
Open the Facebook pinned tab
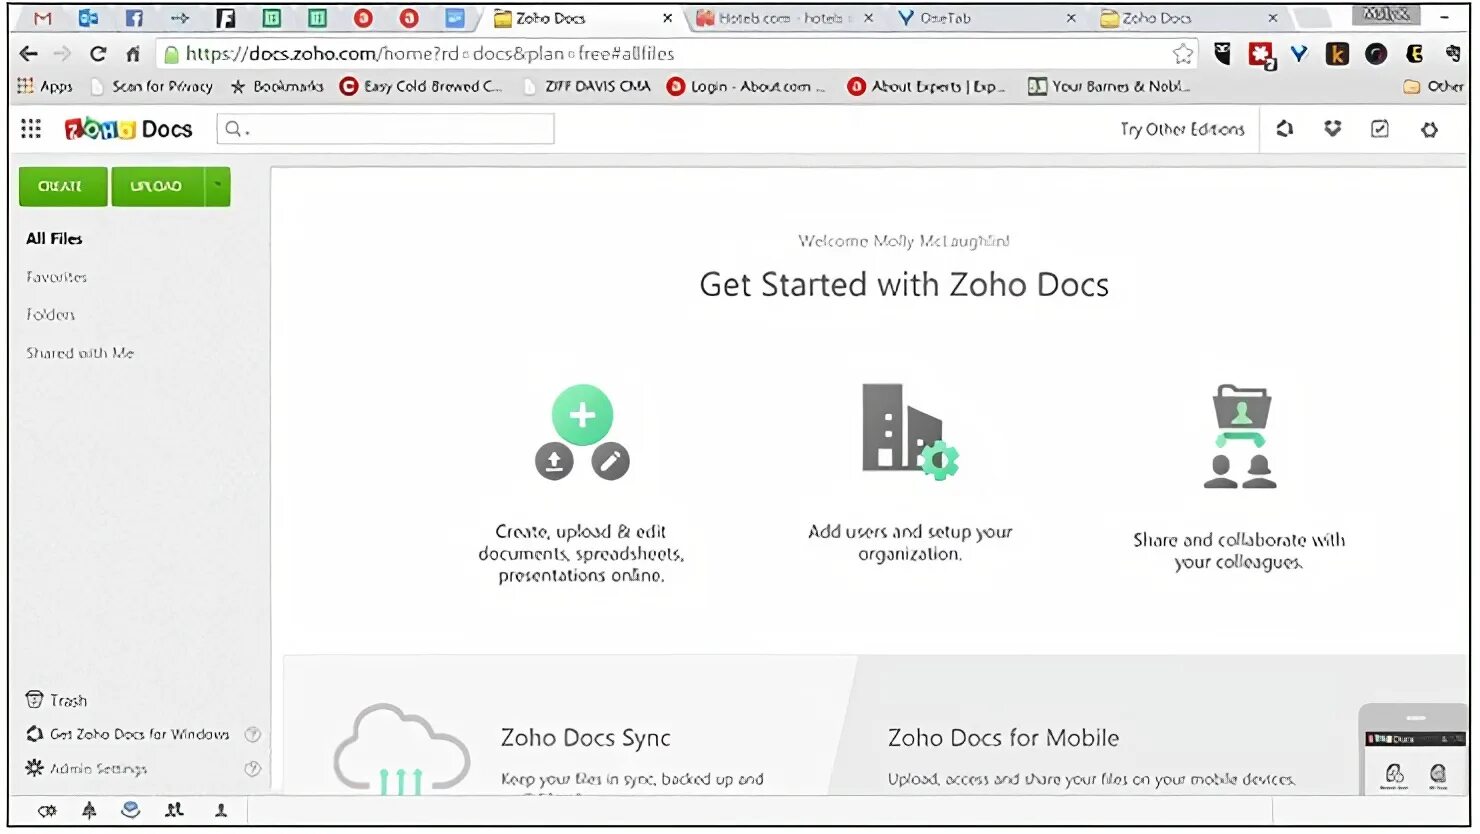[x=134, y=18]
